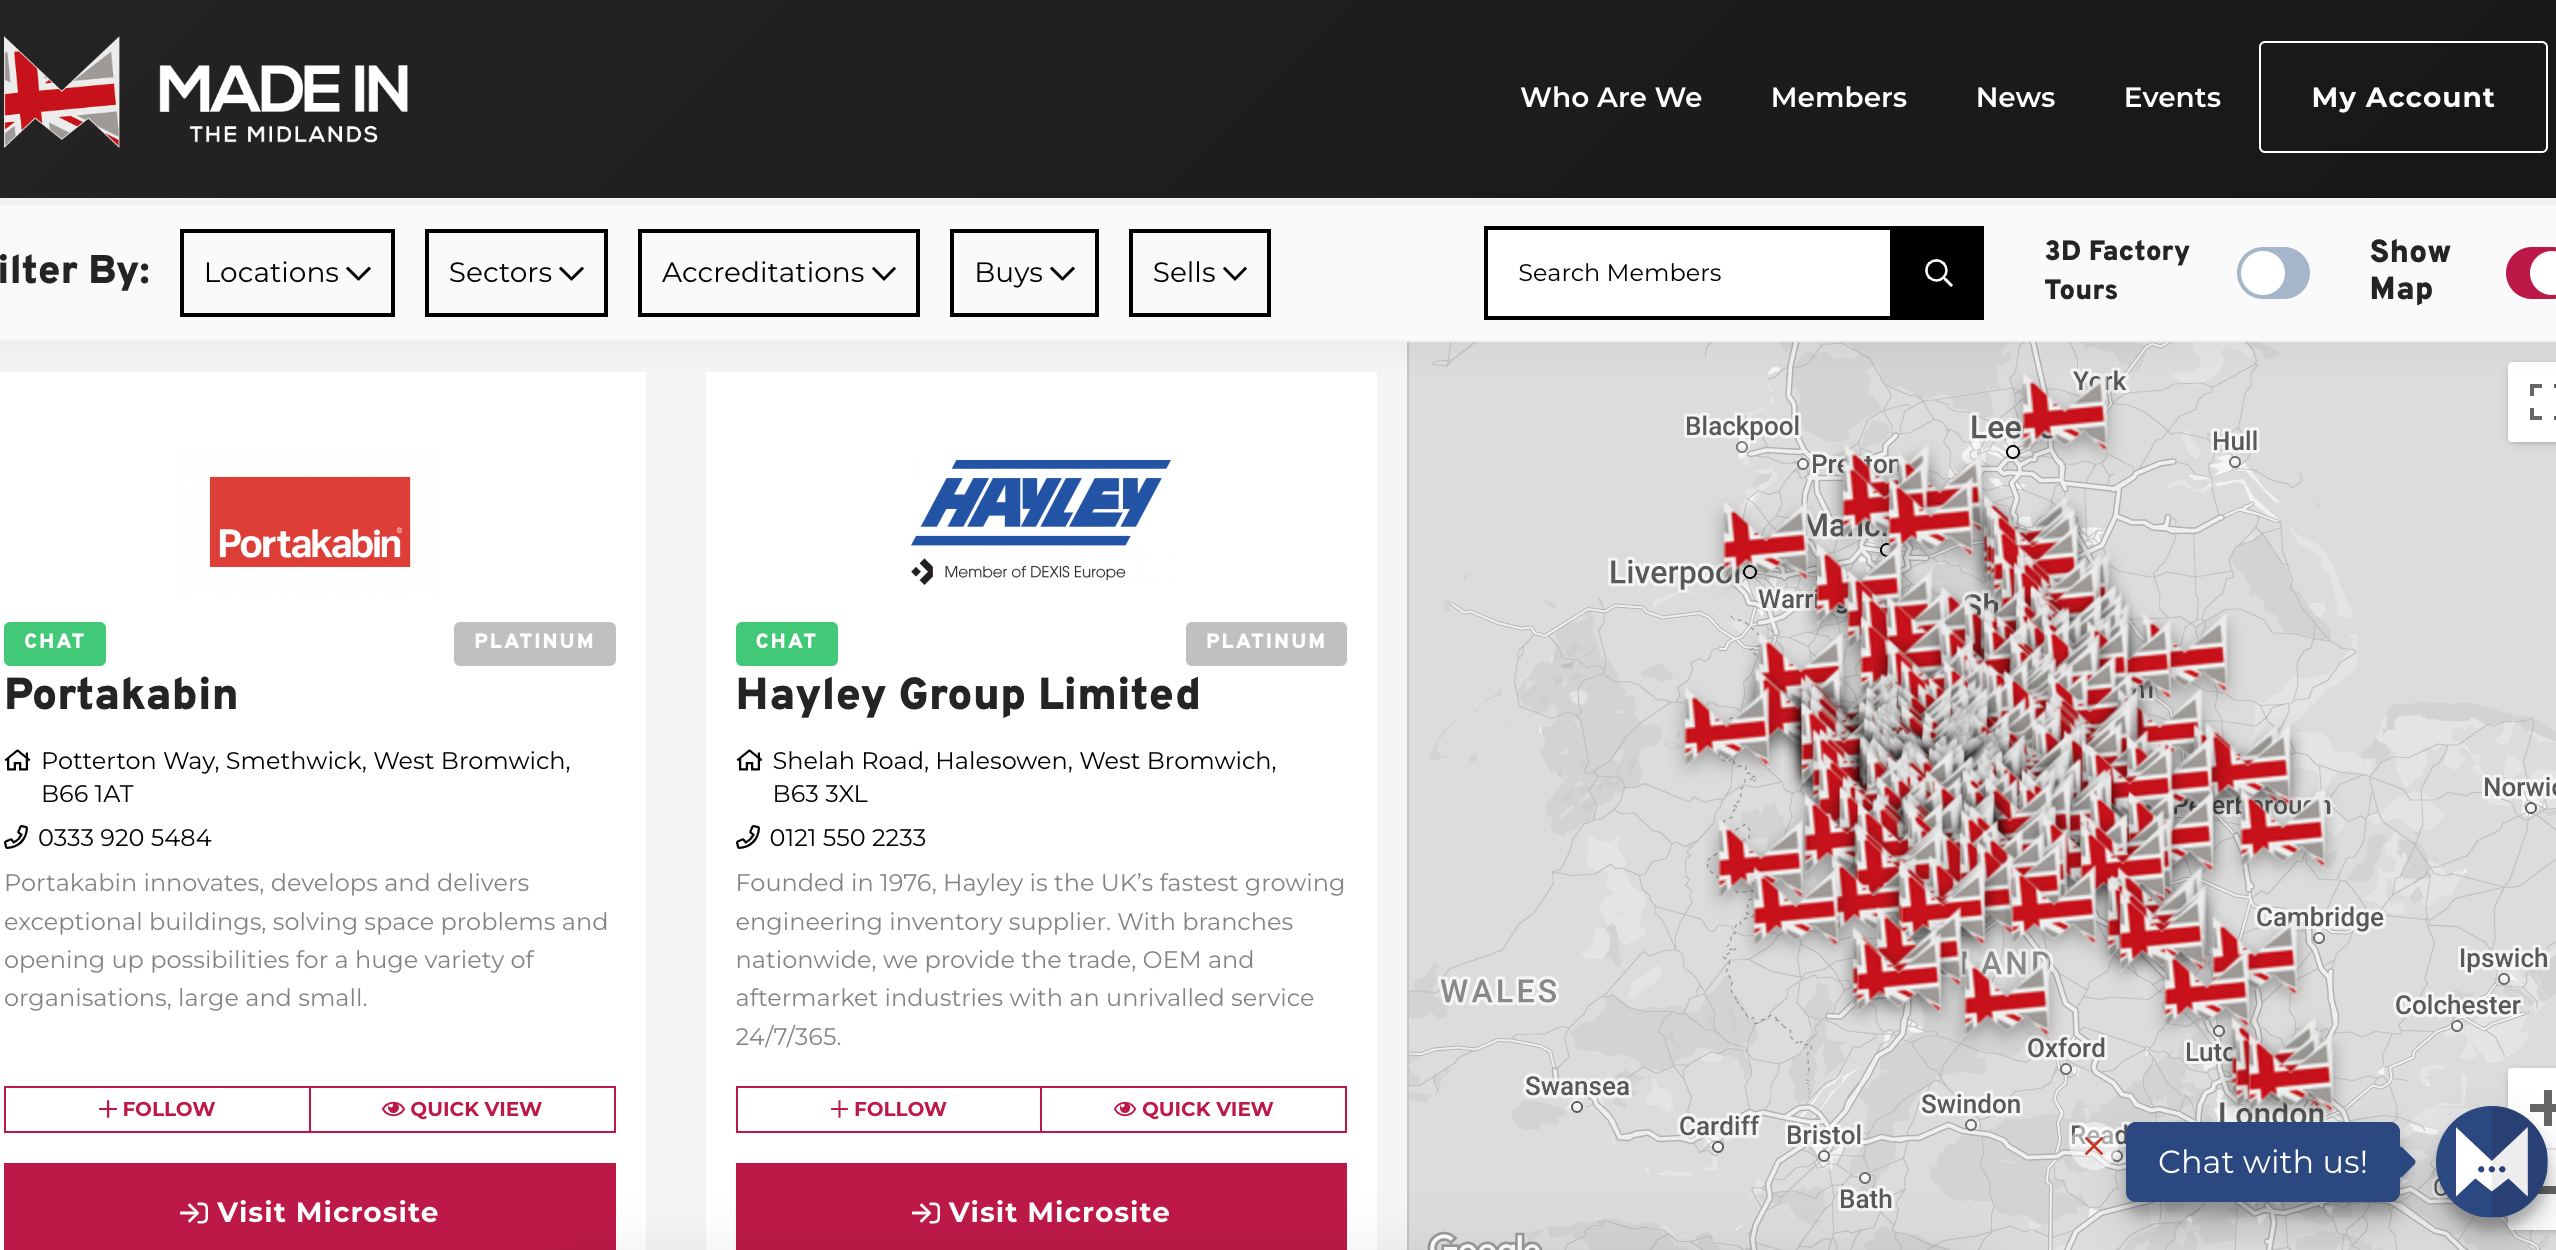Open the Hayley Group Limited title
This screenshot has height=1250, width=2556.
coord(968,694)
